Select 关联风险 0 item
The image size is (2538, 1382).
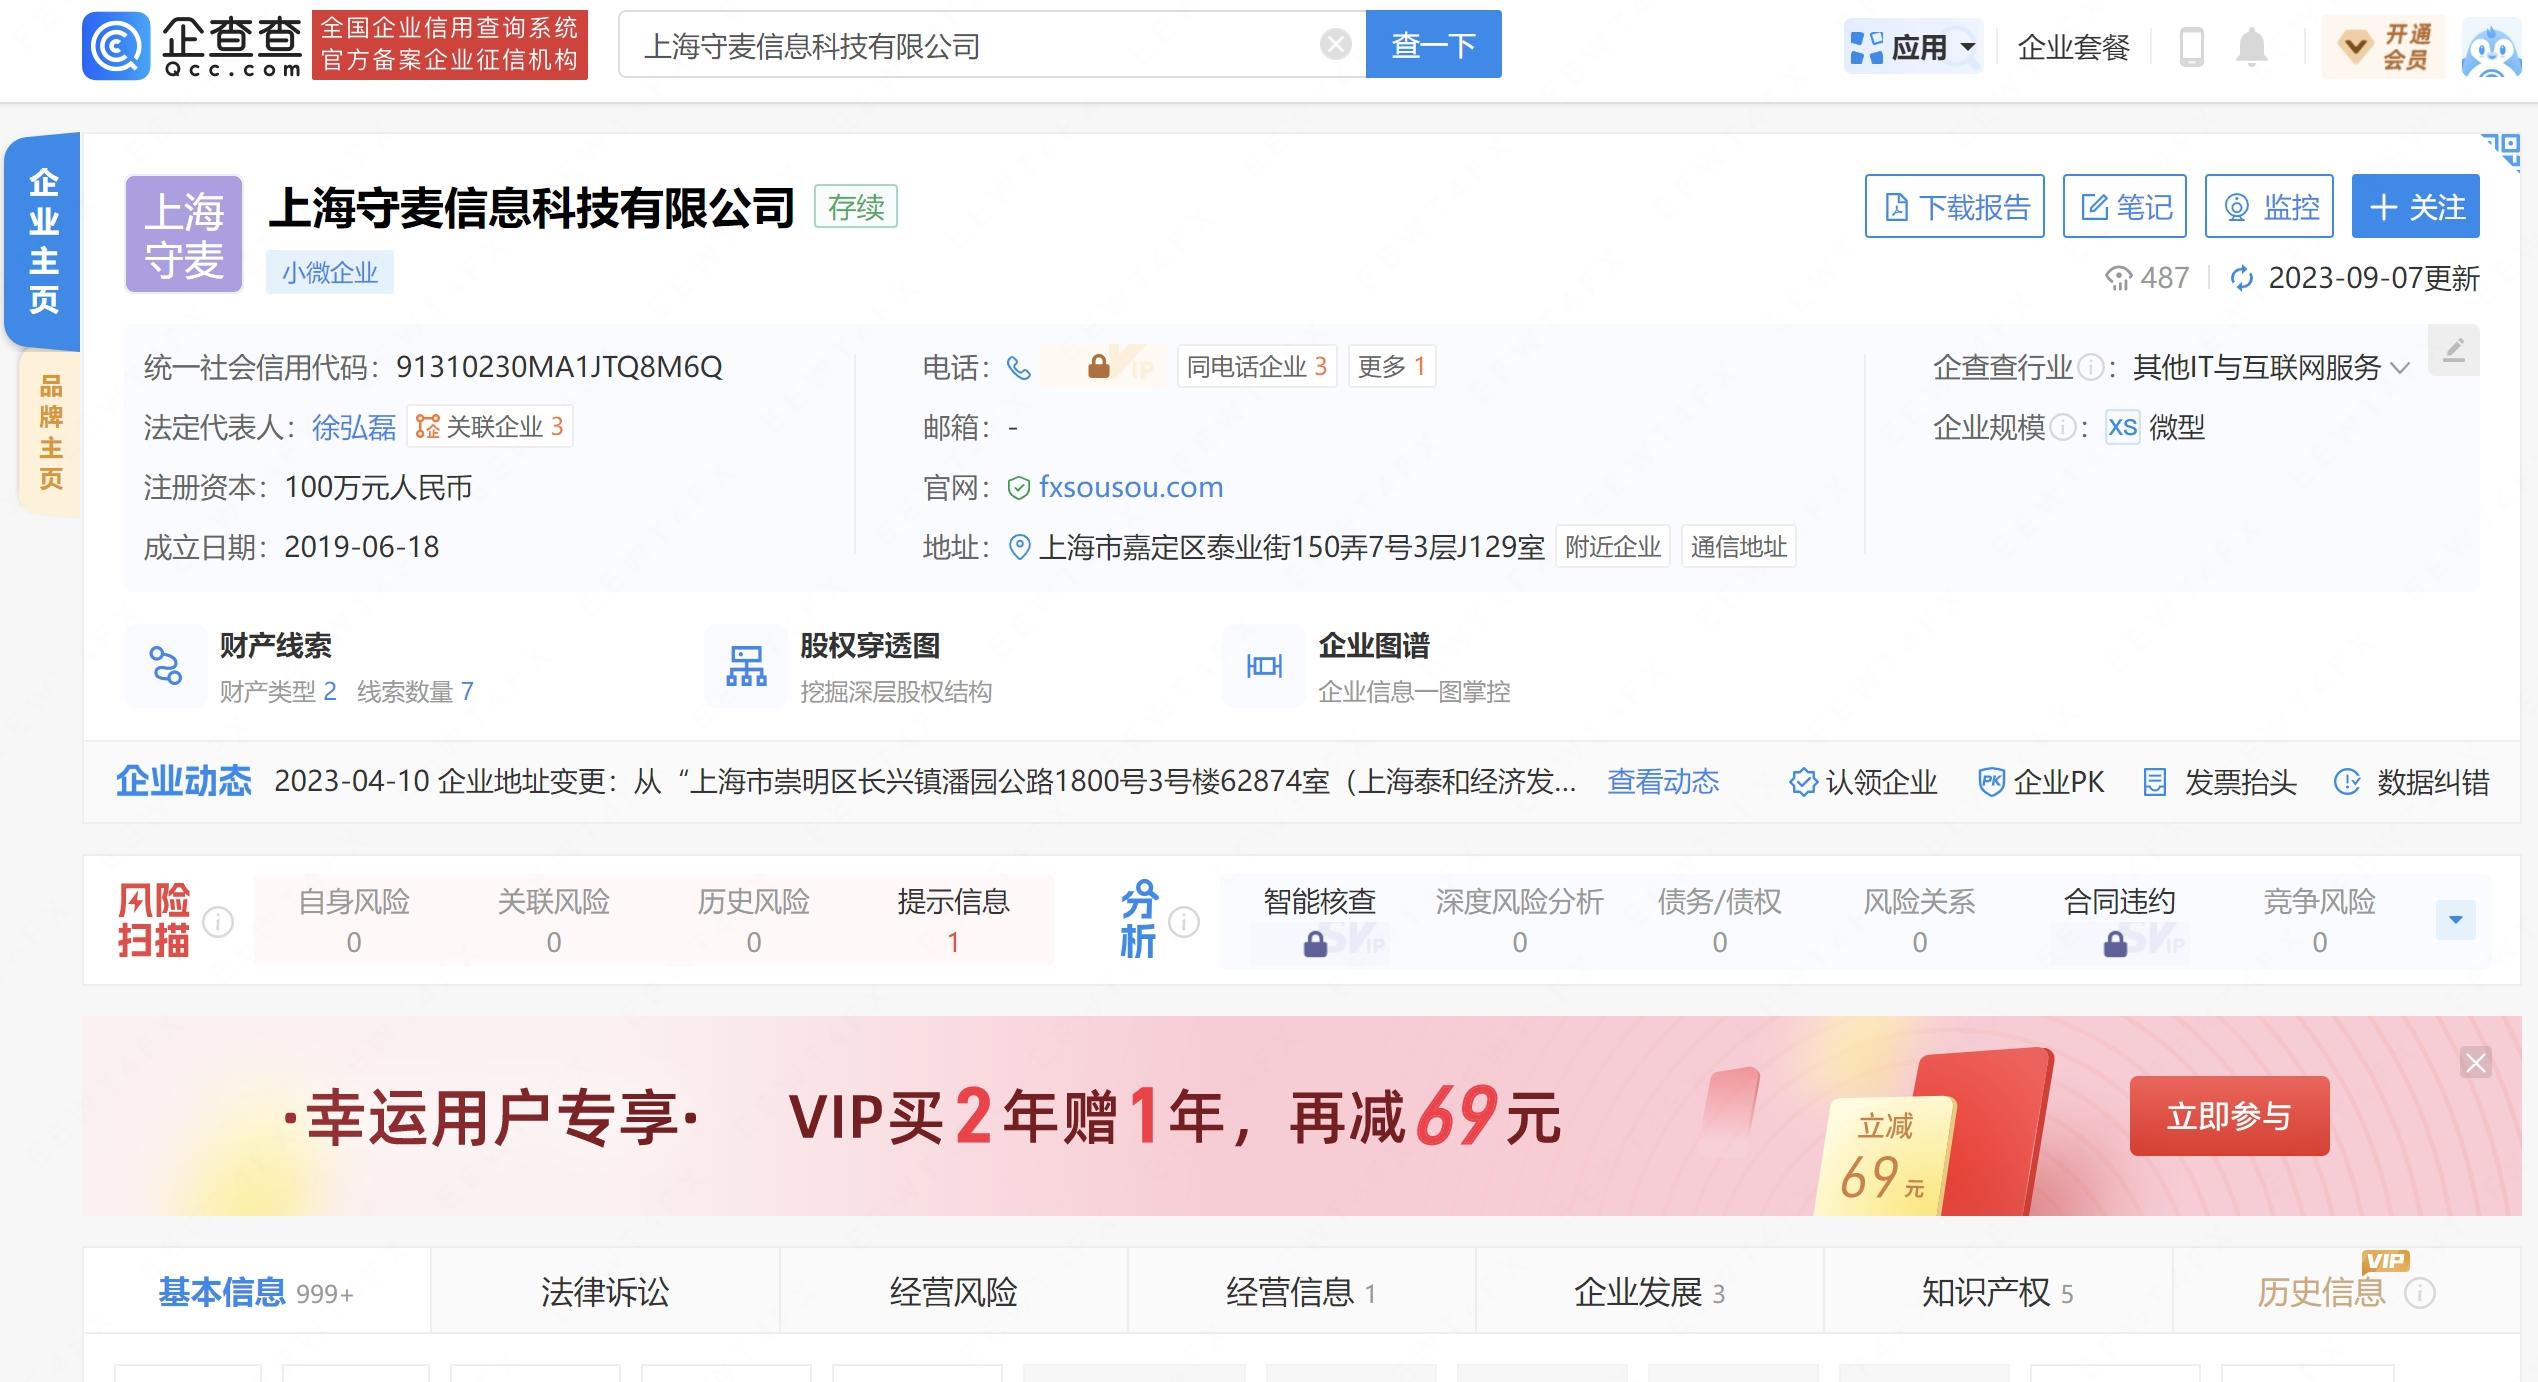(x=554, y=921)
